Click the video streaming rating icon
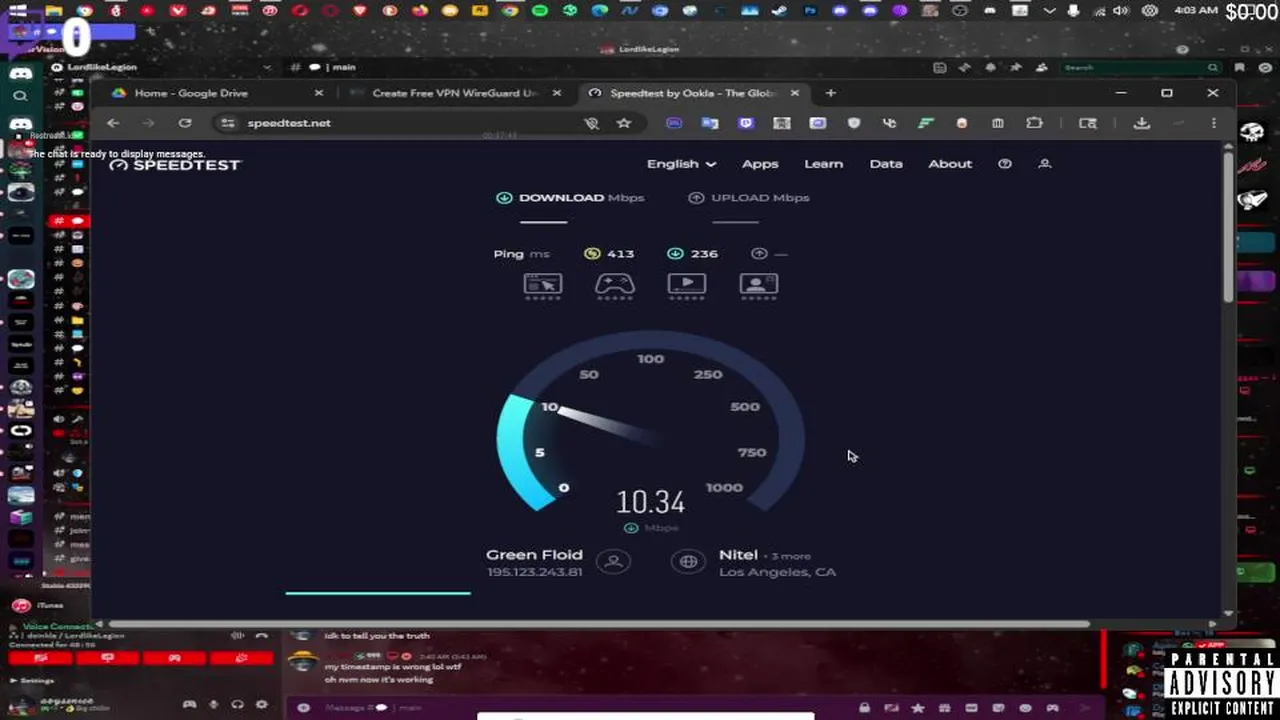 (687, 286)
